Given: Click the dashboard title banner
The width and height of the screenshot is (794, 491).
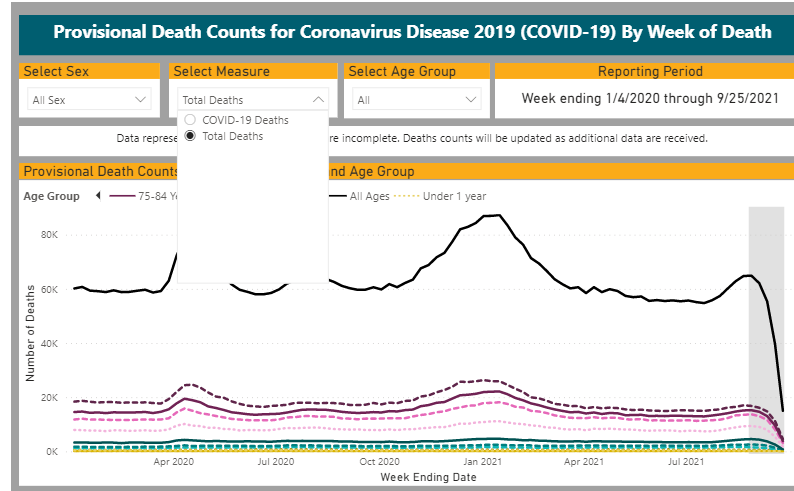Looking at the screenshot, I should (x=411, y=32).
